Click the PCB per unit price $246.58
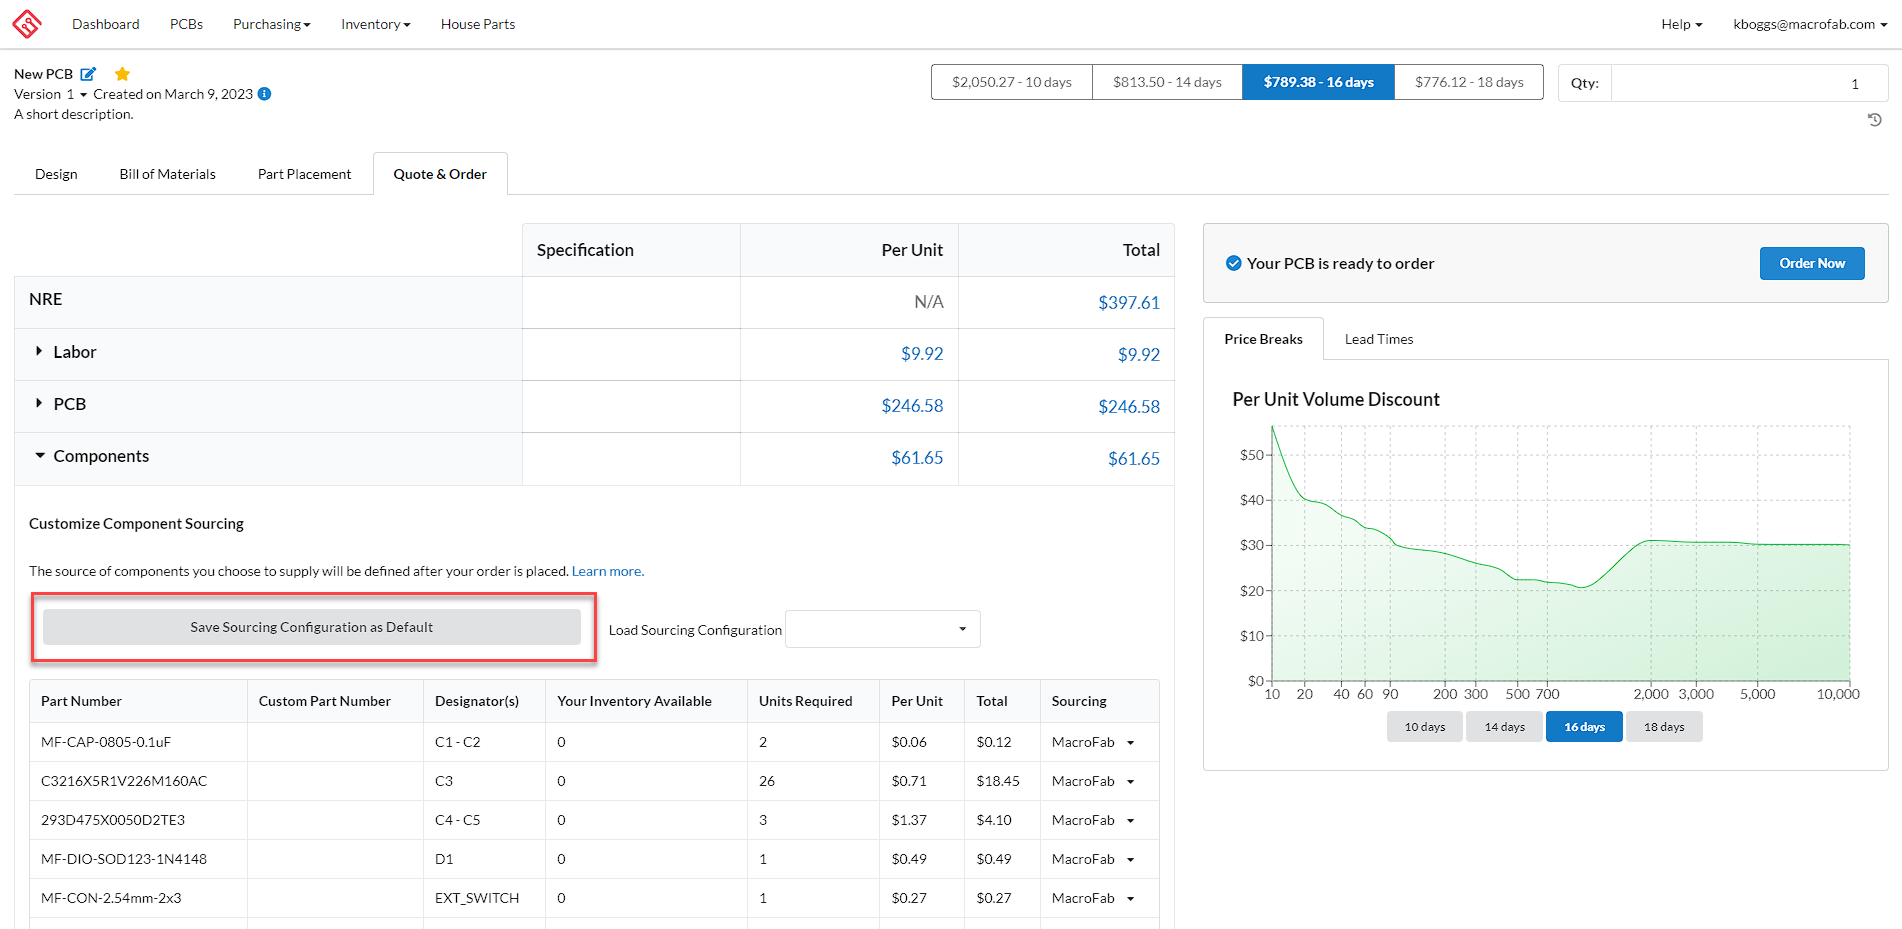This screenshot has width=1902, height=929. pos(912,406)
